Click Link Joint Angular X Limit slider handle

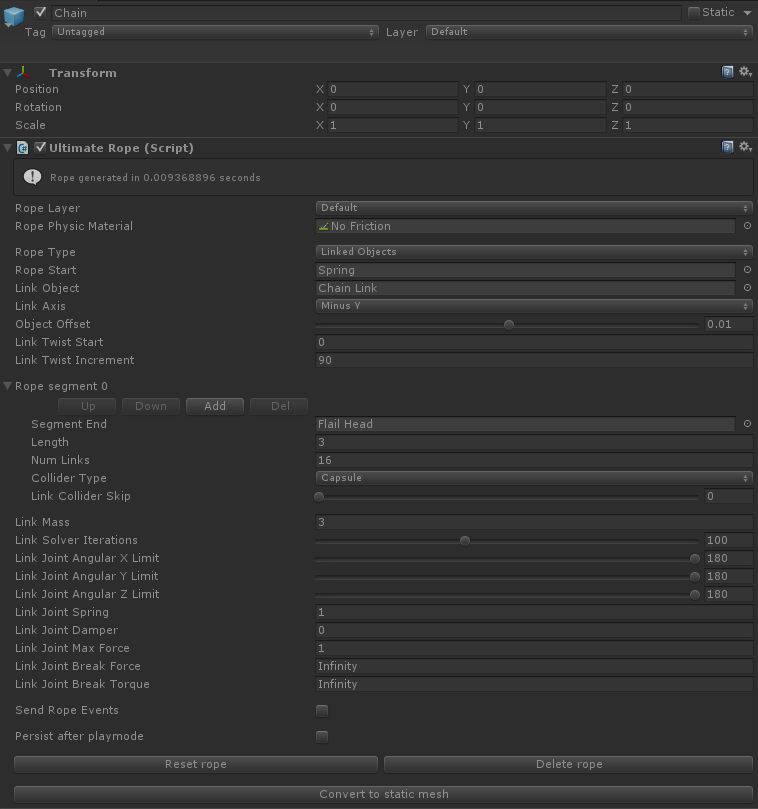(695, 558)
